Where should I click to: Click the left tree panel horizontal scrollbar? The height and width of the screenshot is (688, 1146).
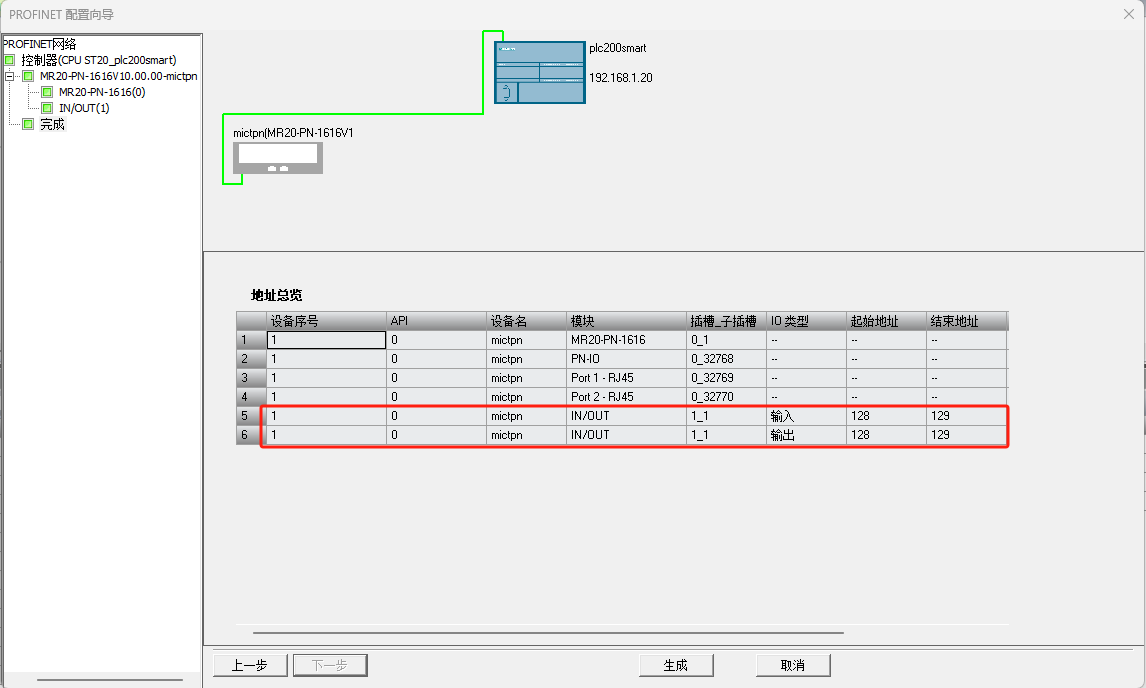pyautogui.click(x=110, y=680)
